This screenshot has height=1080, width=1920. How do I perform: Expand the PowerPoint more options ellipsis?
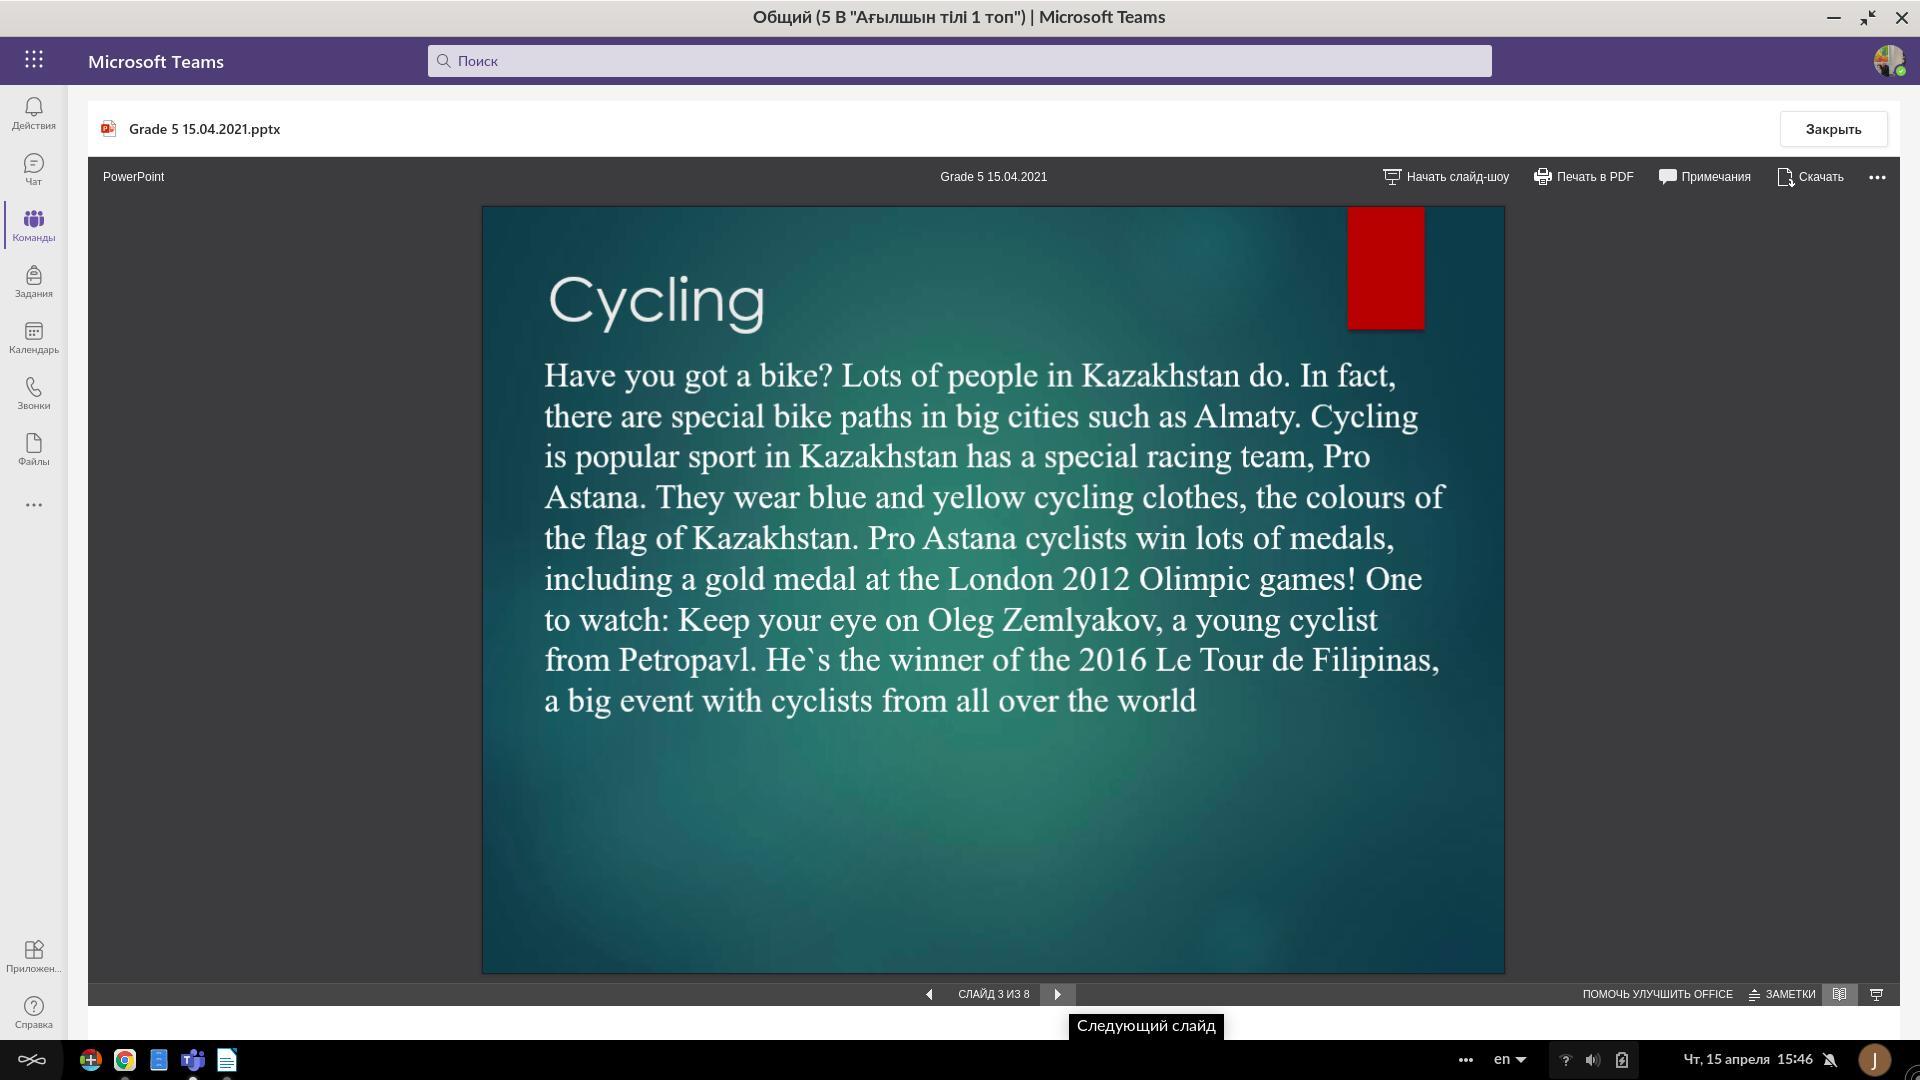point(1877,177)
